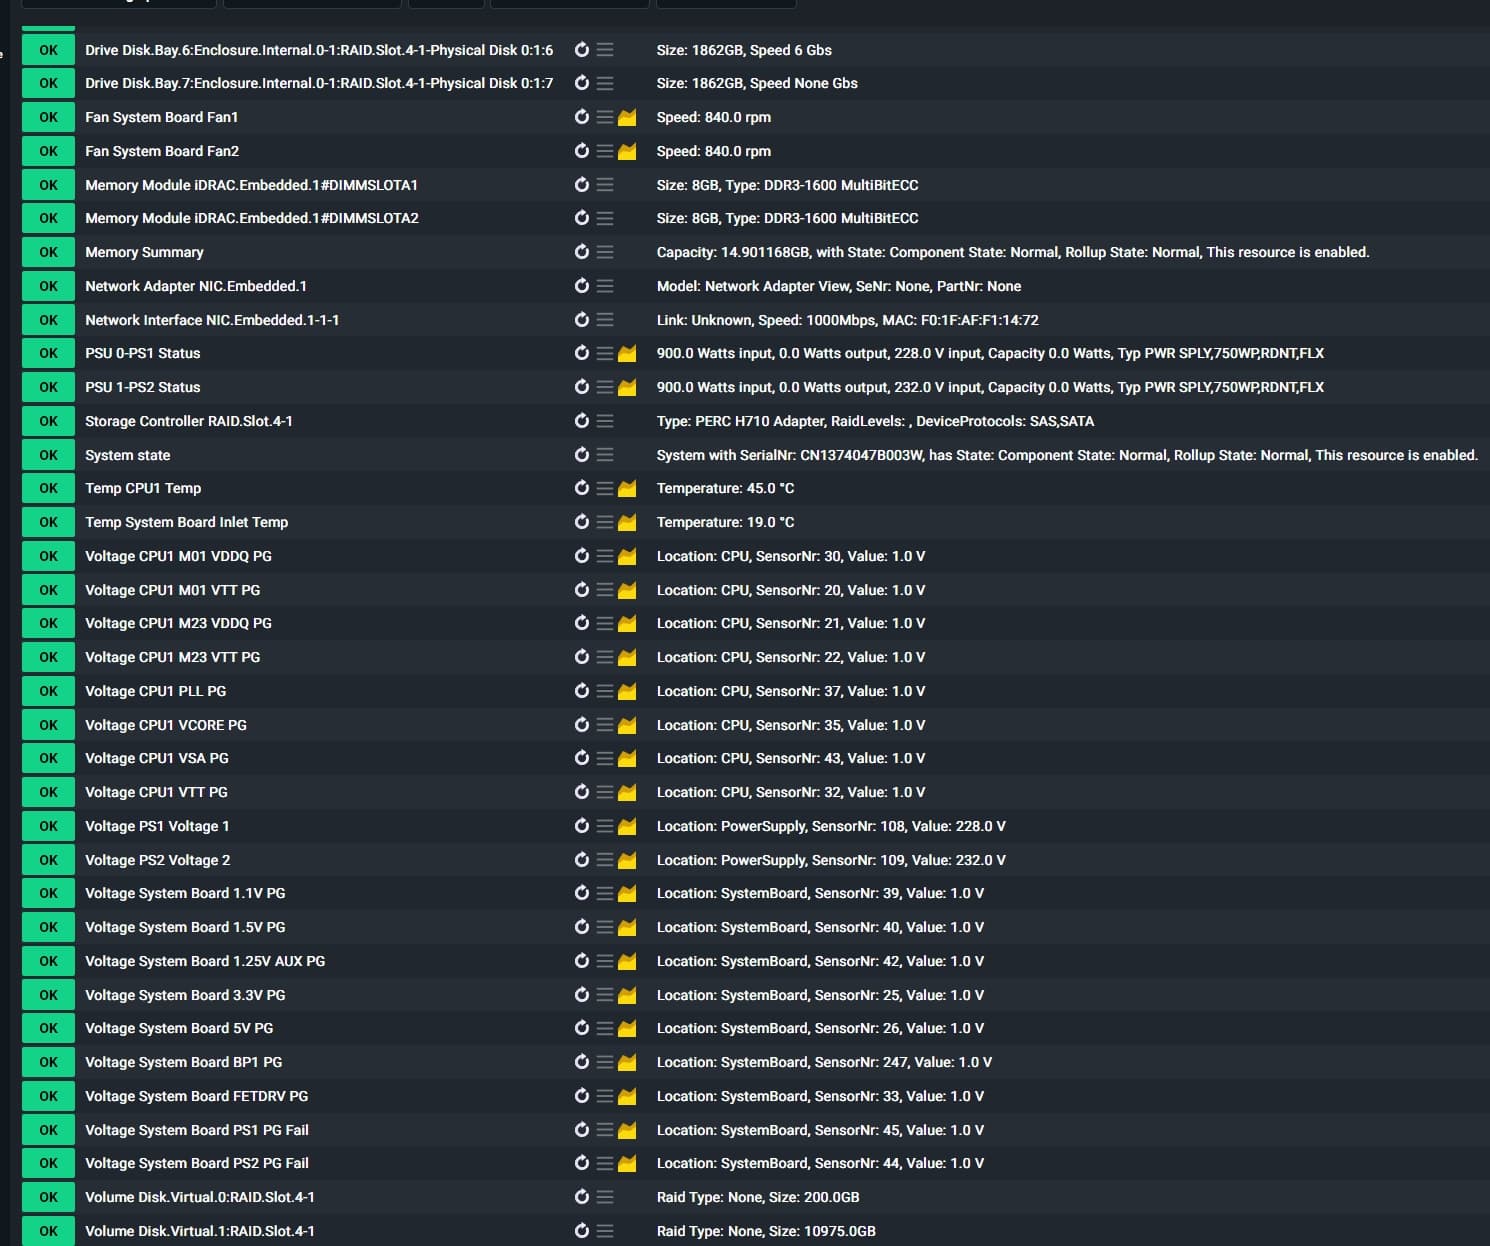Reschedule the System state service check
The width and height of the screenshot is (1490, 1246).
click(581, 455)
